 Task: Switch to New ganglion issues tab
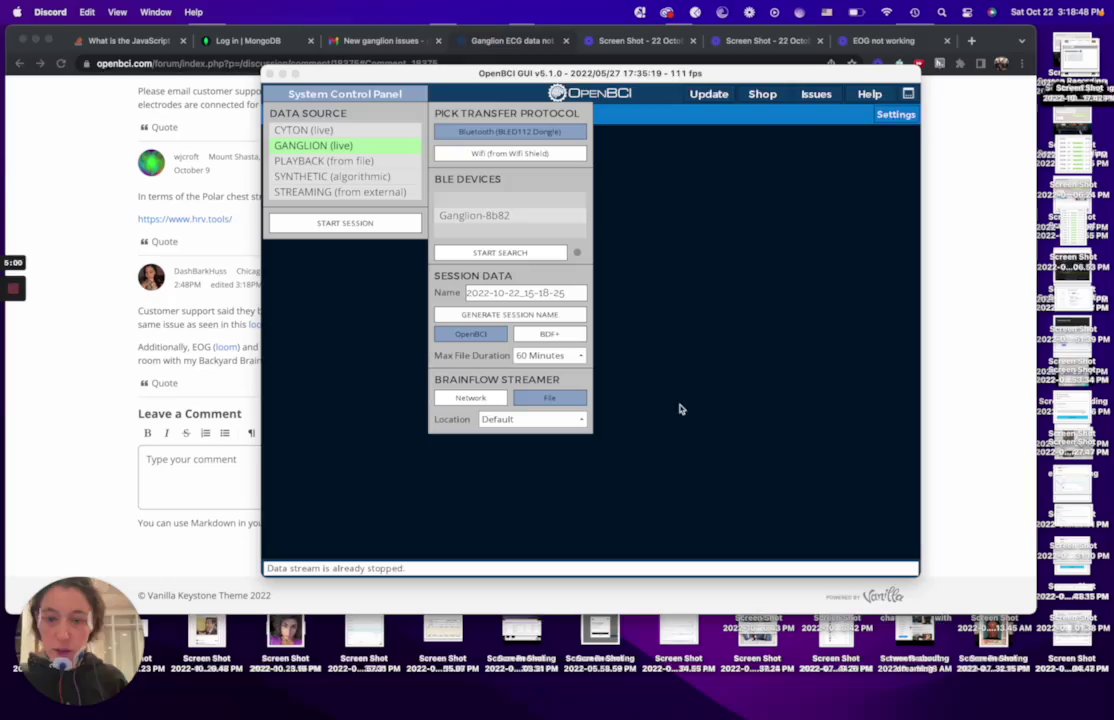384,41
